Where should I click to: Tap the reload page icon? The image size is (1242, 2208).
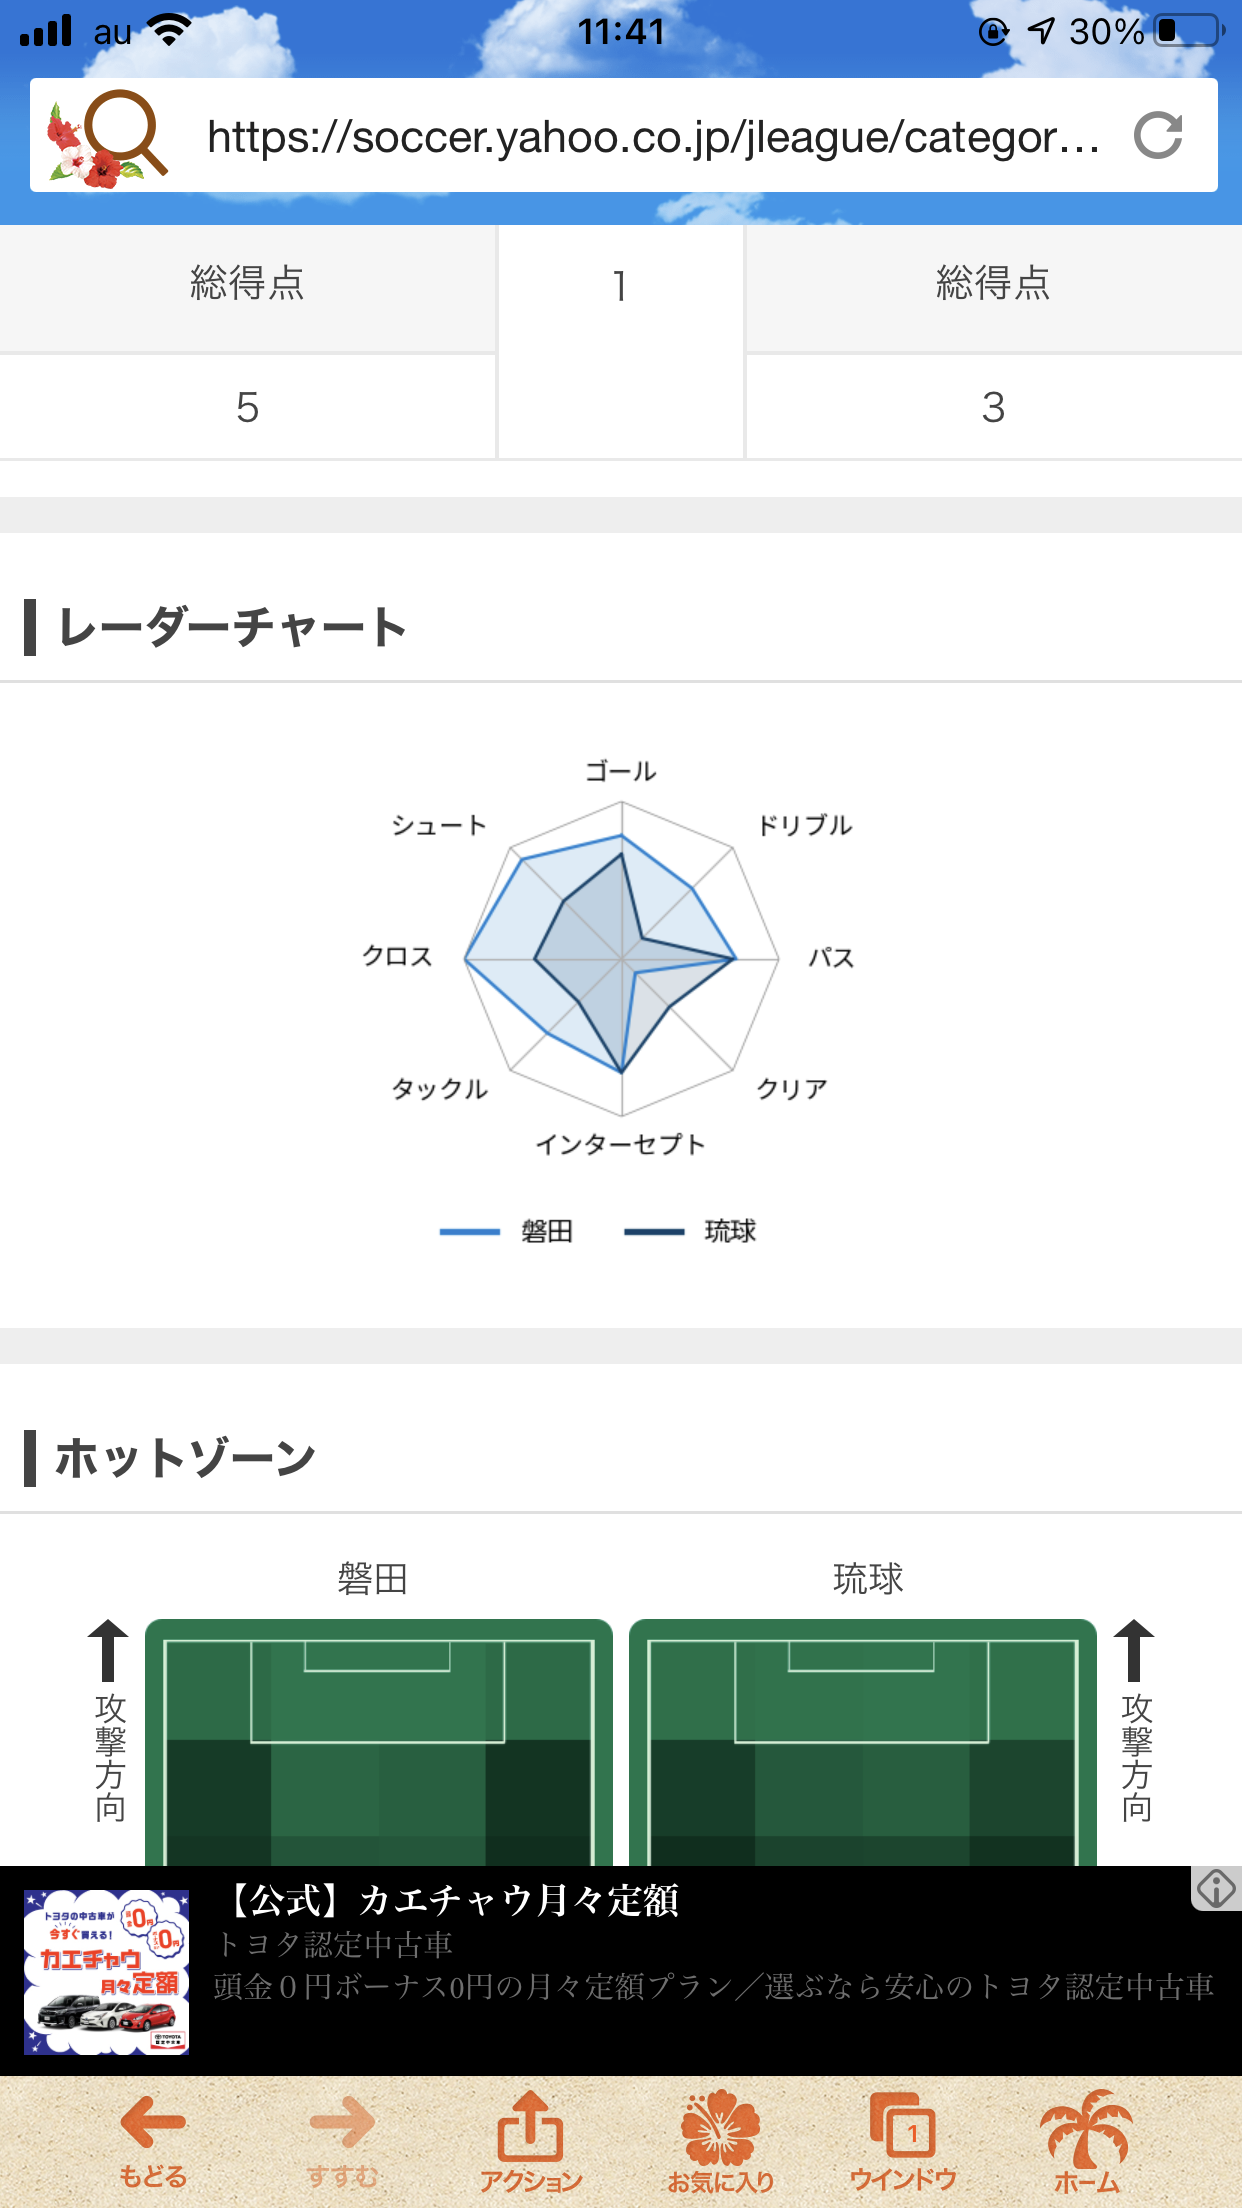[1158, 136]
